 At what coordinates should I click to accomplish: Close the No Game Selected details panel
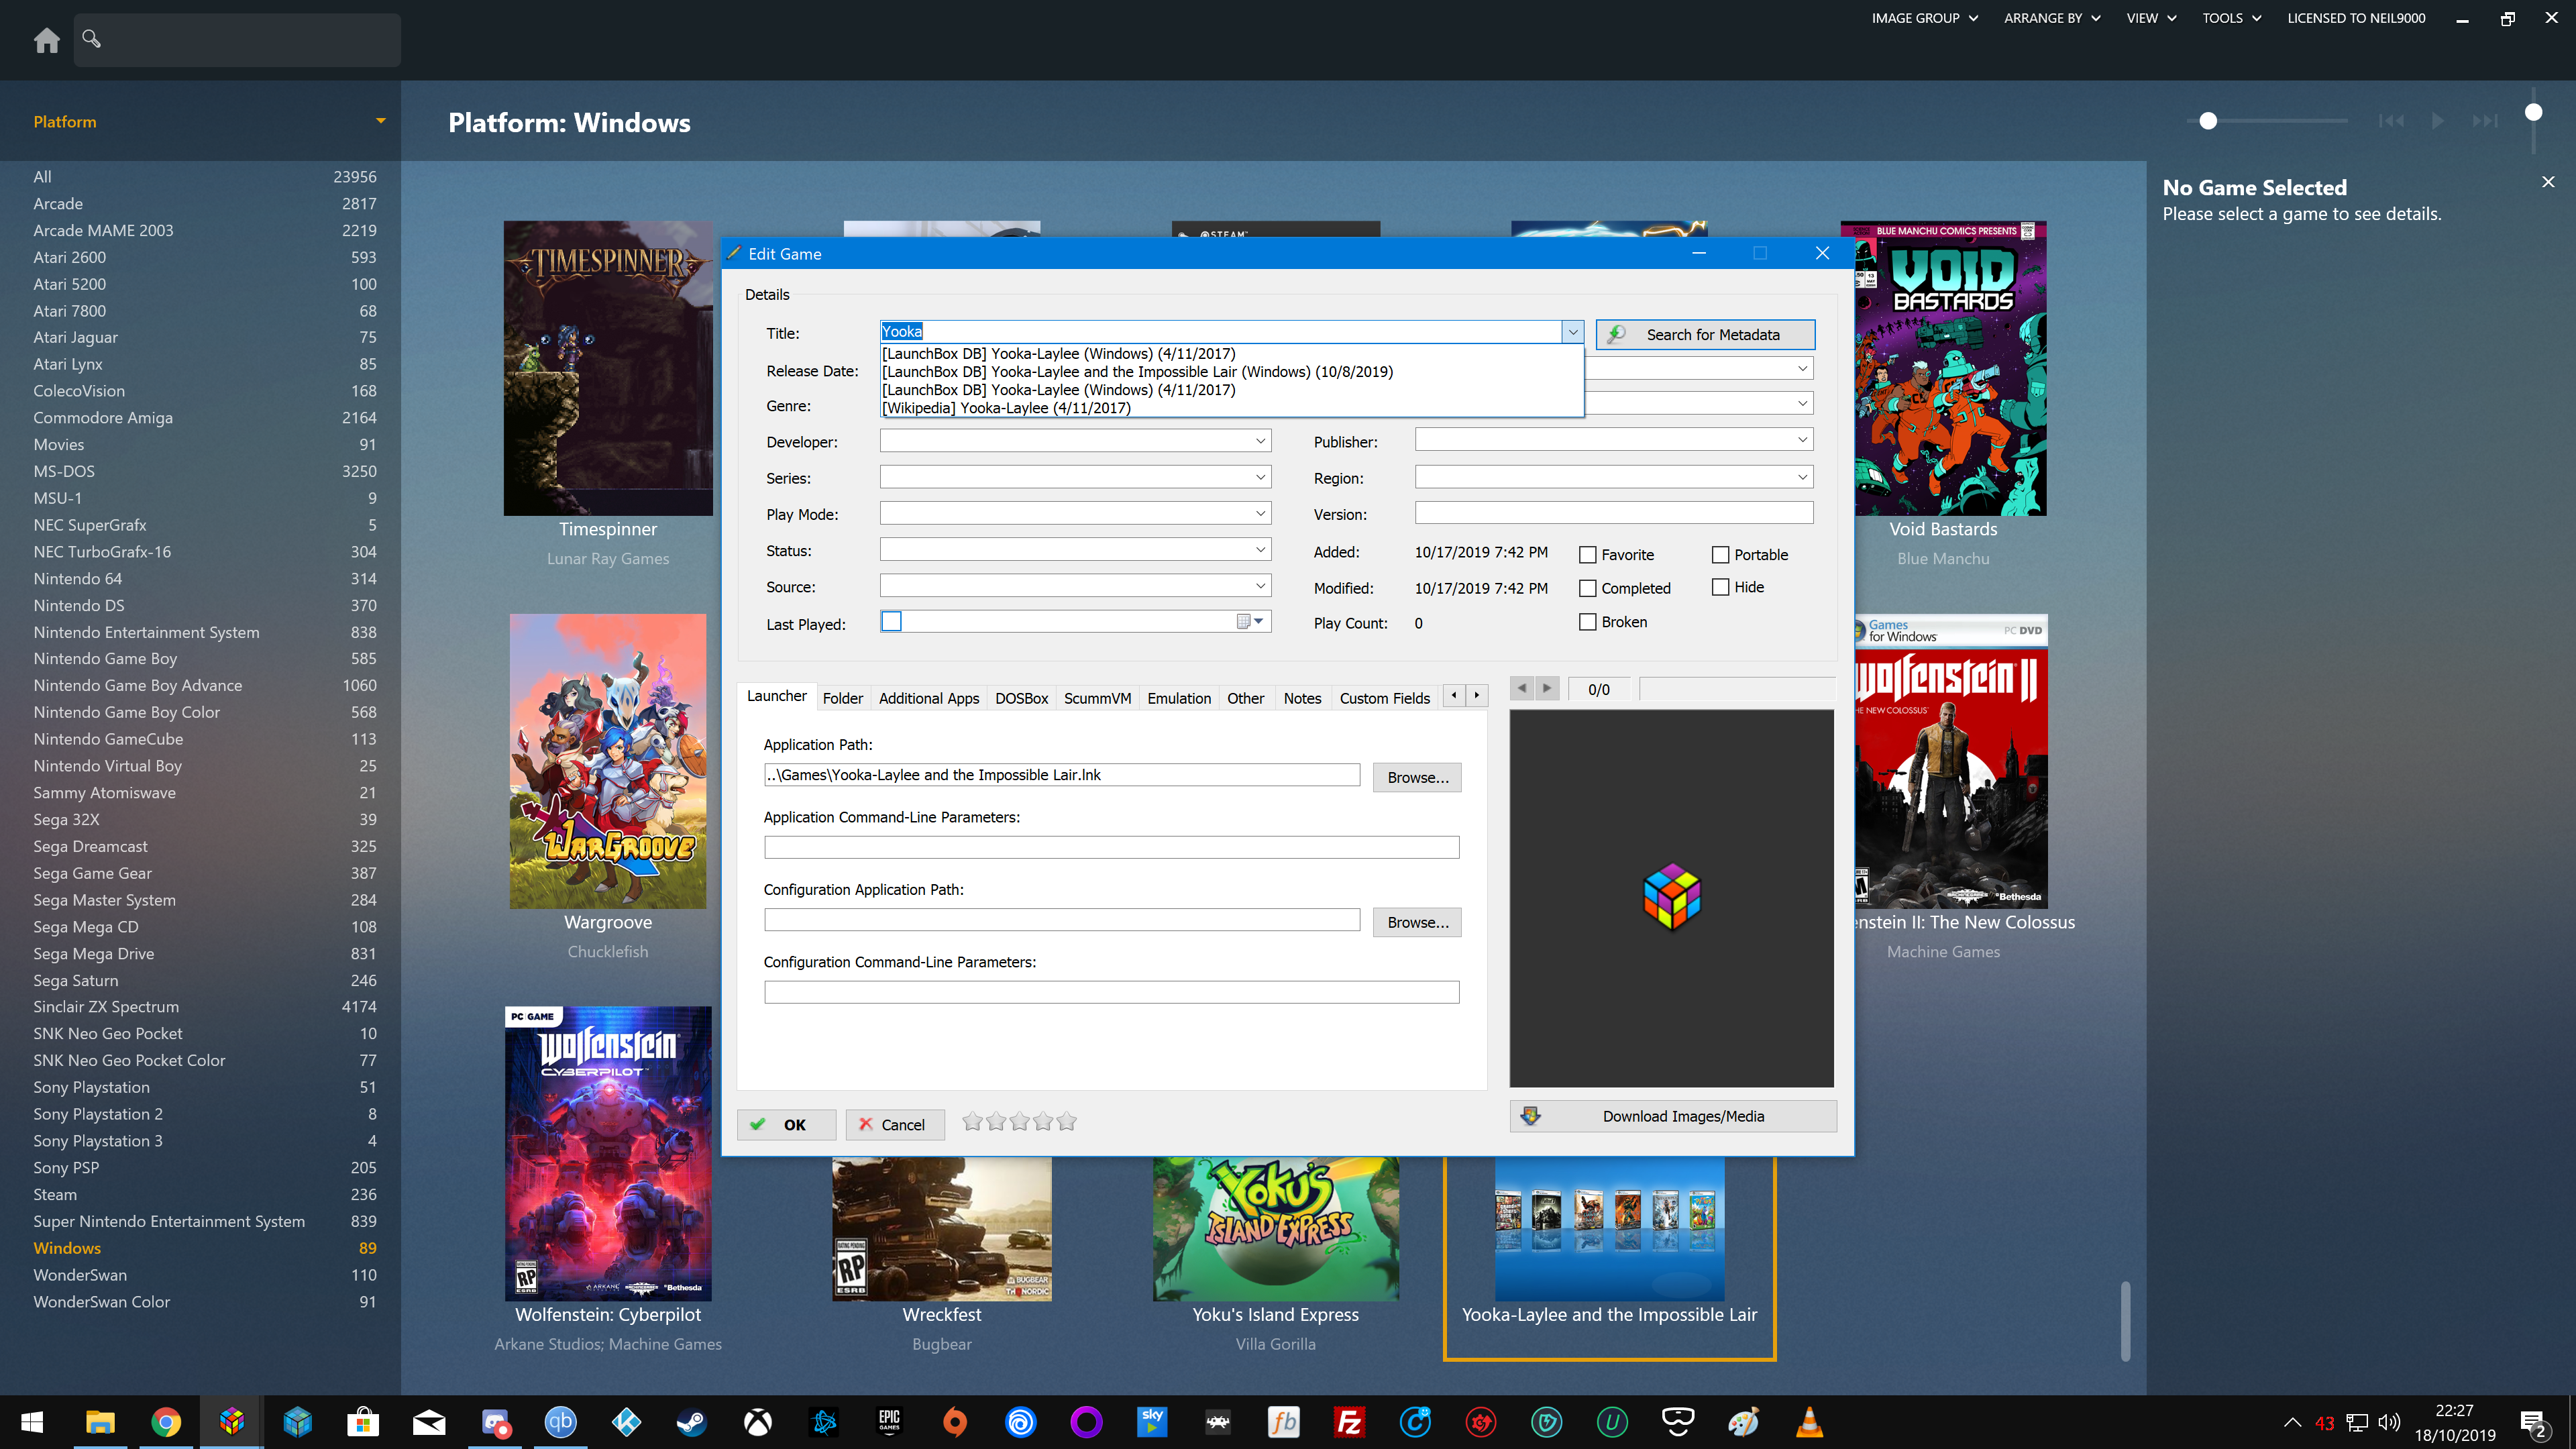pyautogui.click(x=2548, y=182)
